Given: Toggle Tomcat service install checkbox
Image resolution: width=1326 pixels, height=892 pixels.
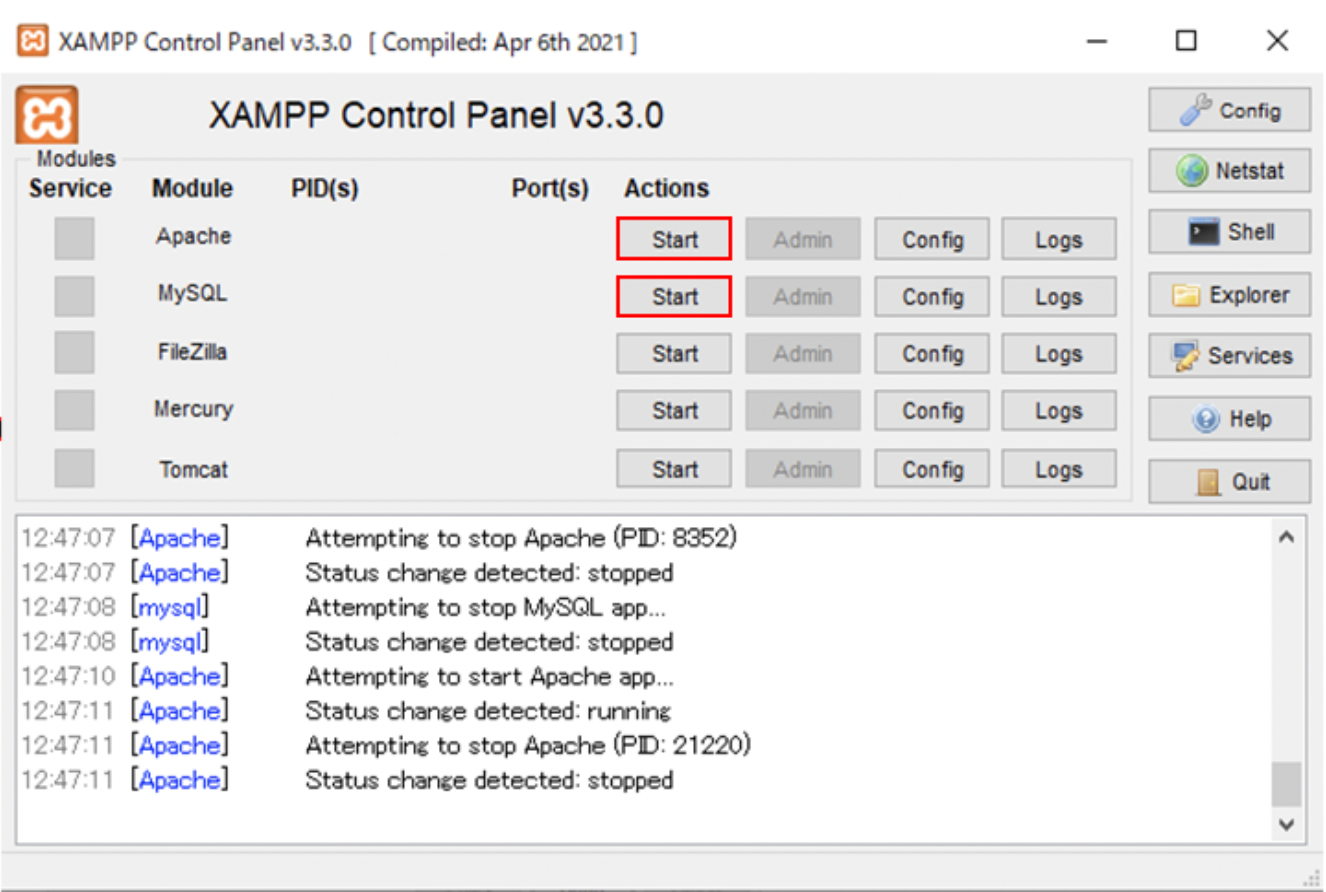Looking at the screenshot, I should click(74, 468).
